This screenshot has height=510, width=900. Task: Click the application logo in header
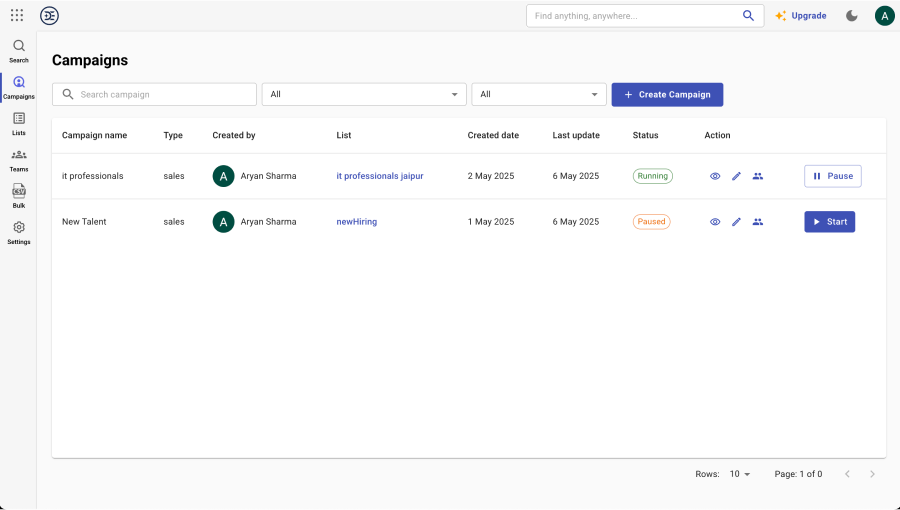click(49, 15)
